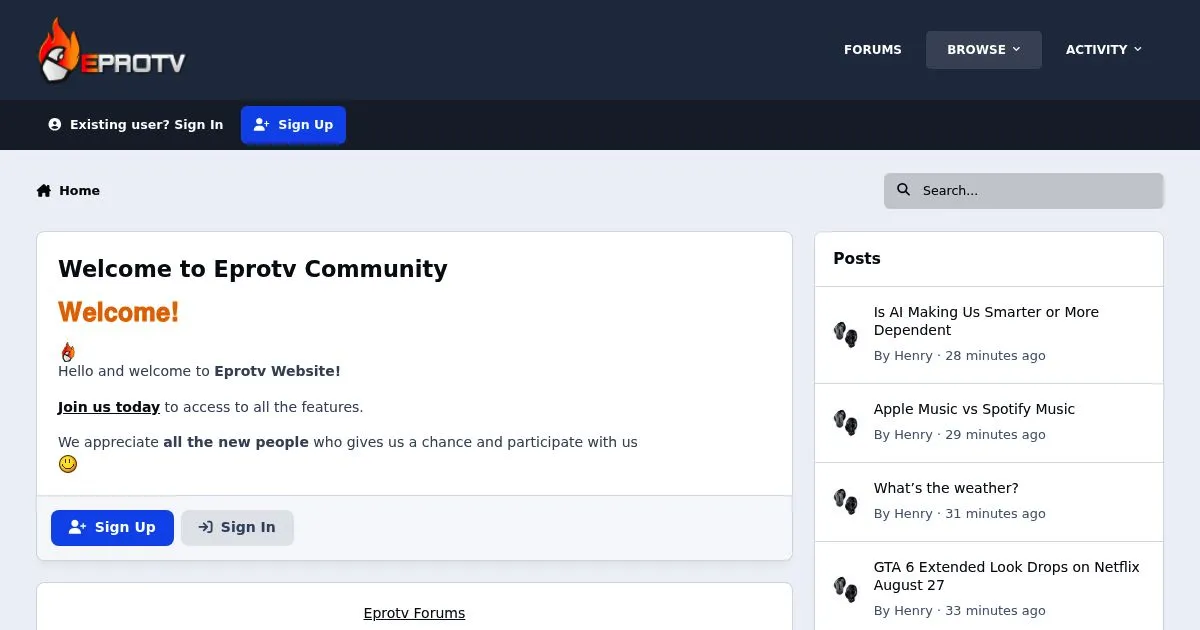This screenshot has height=630, width=1200.
Task: Click the avatar beside What's the weather post
Action: coord(846,501)
